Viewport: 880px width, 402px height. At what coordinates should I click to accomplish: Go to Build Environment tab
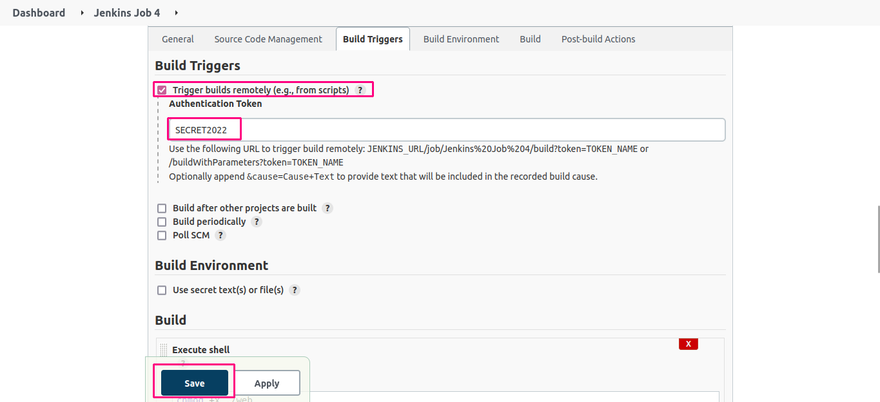[461, 39]
